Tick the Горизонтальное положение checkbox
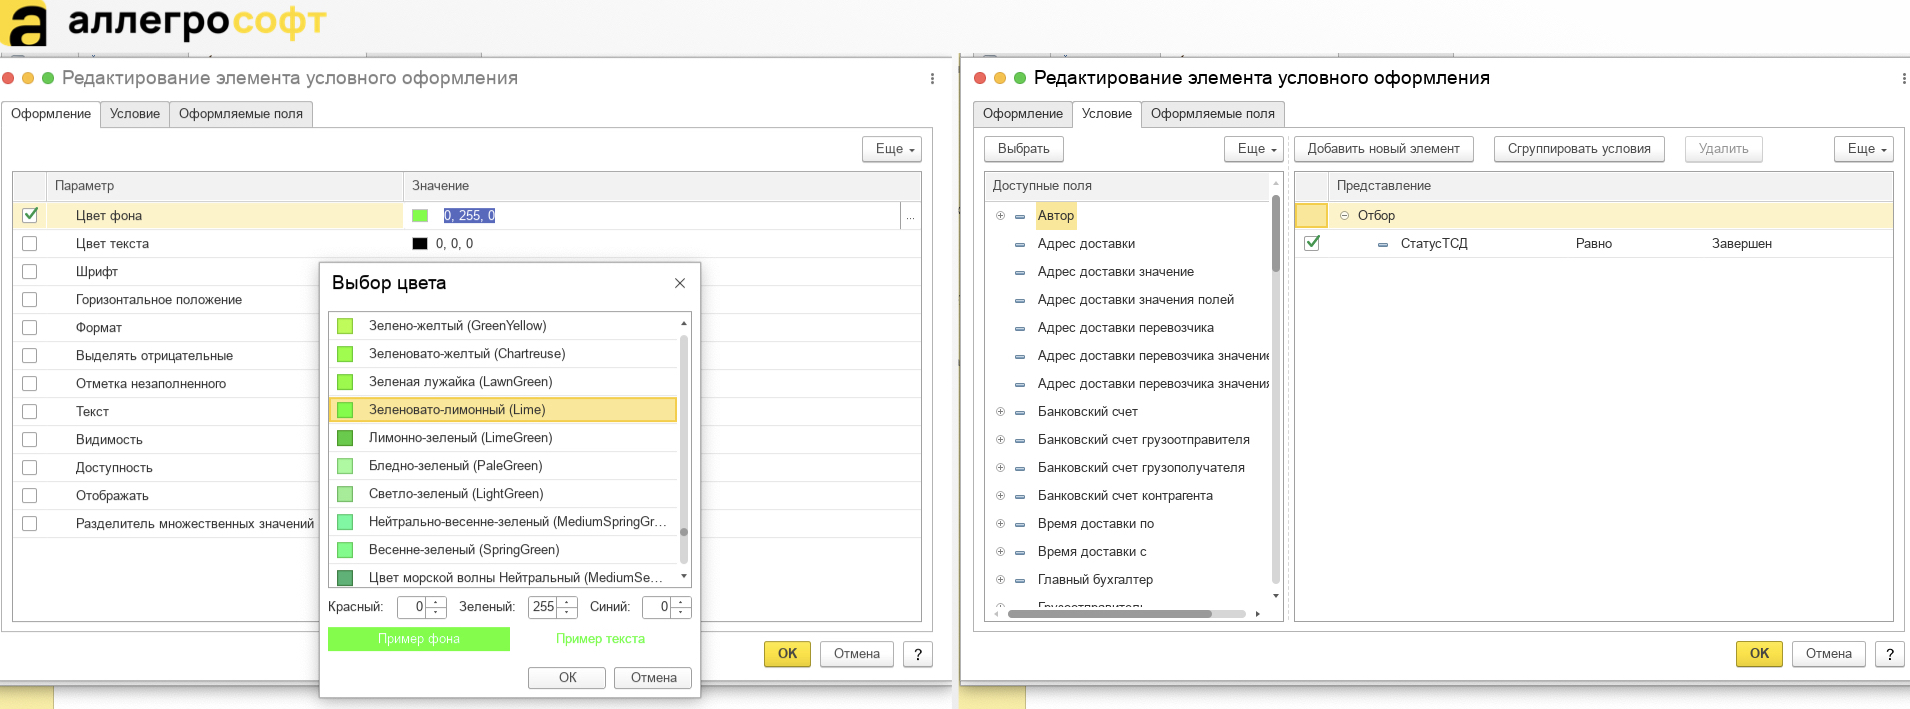Screen dimensions: 1910x709 click(30, 300)
